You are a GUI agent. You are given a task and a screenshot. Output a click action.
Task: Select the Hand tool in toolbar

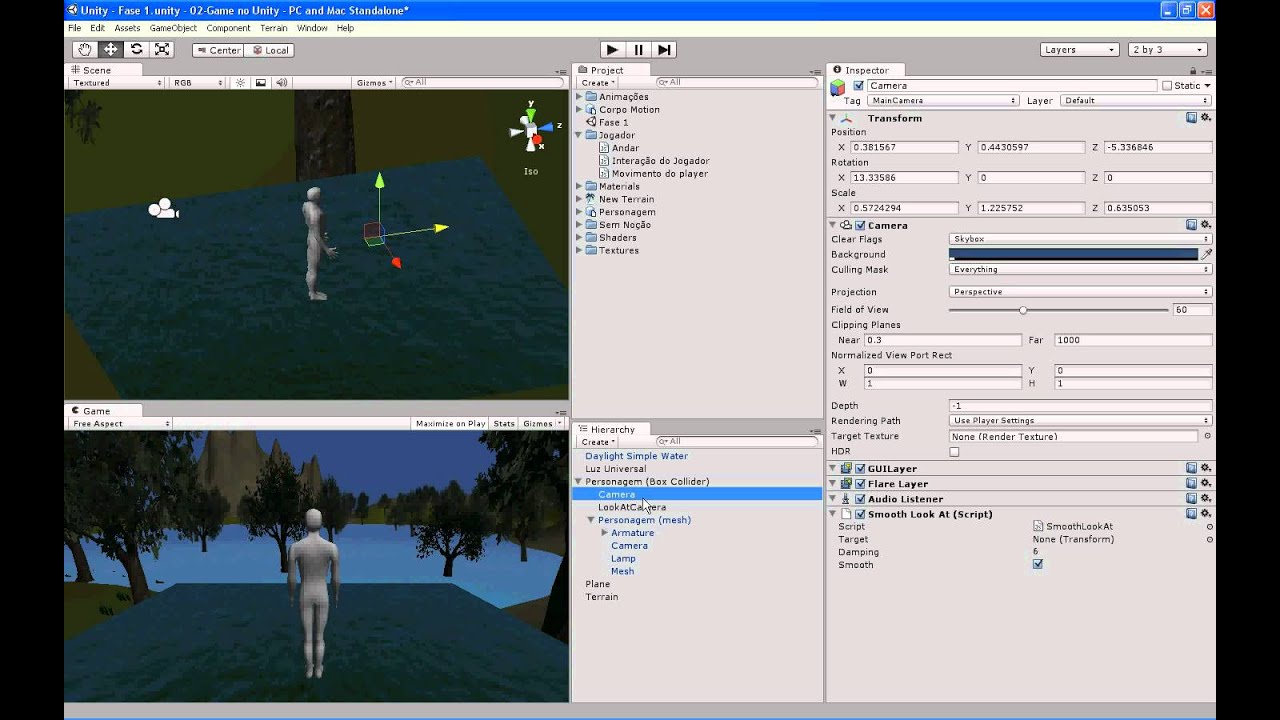[x=85, y=50]
